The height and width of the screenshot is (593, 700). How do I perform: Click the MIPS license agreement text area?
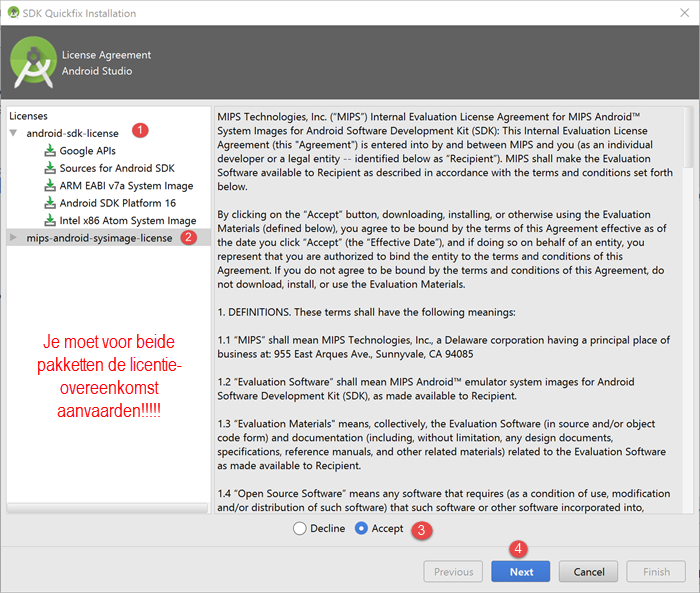(449, 310)
